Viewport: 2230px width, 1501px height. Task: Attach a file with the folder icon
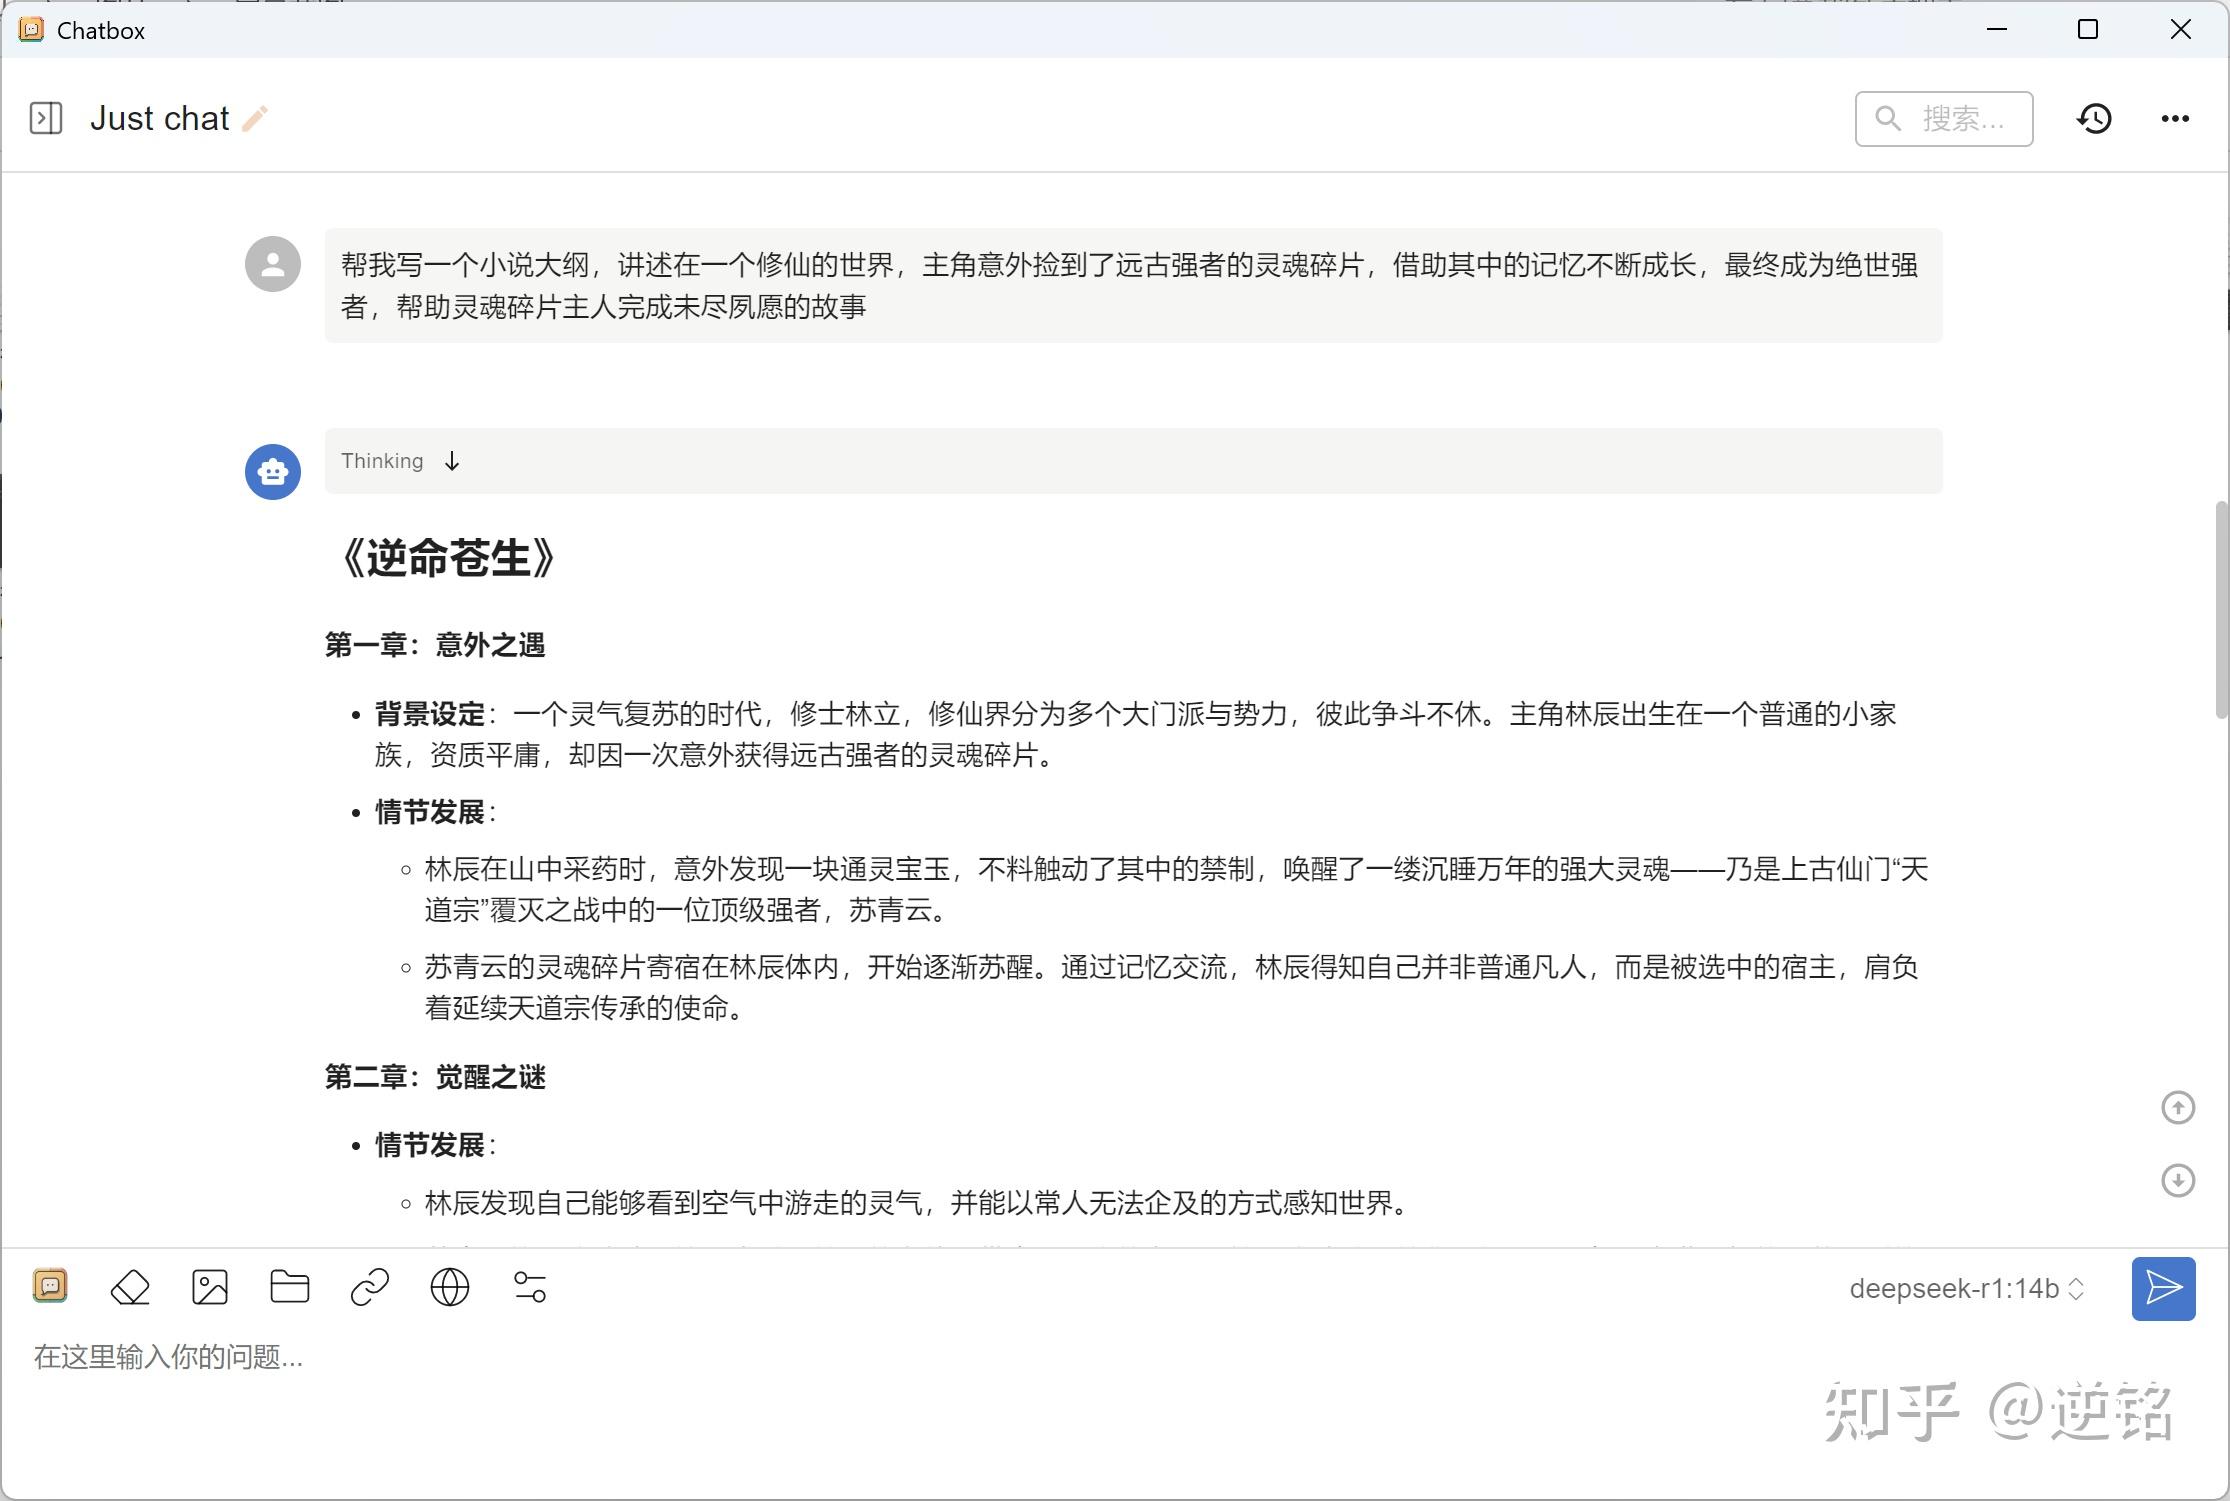290,1287
